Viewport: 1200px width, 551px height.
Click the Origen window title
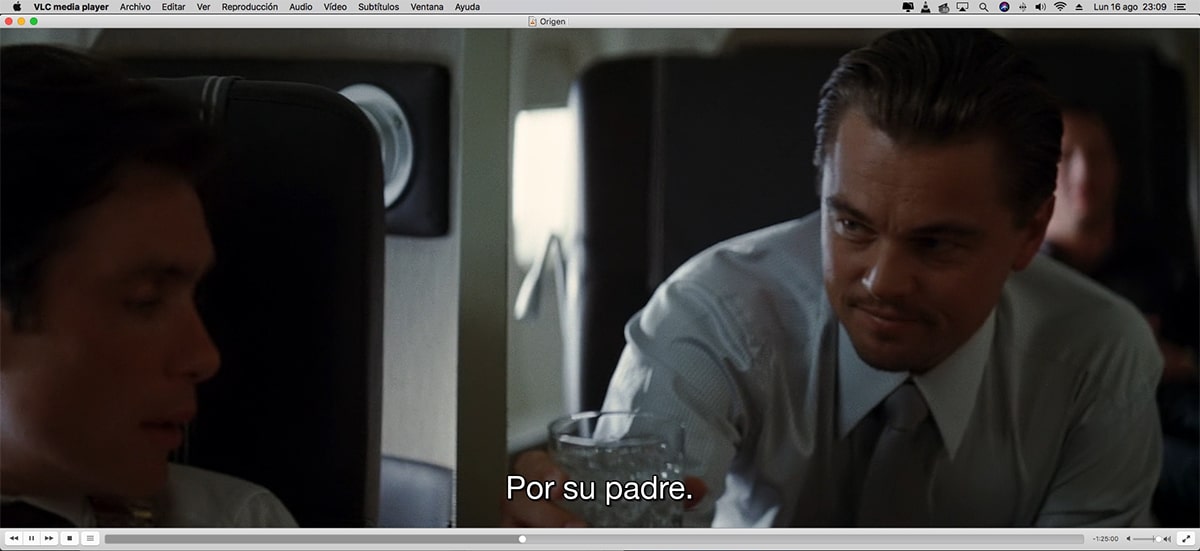(x=553, y=21)
